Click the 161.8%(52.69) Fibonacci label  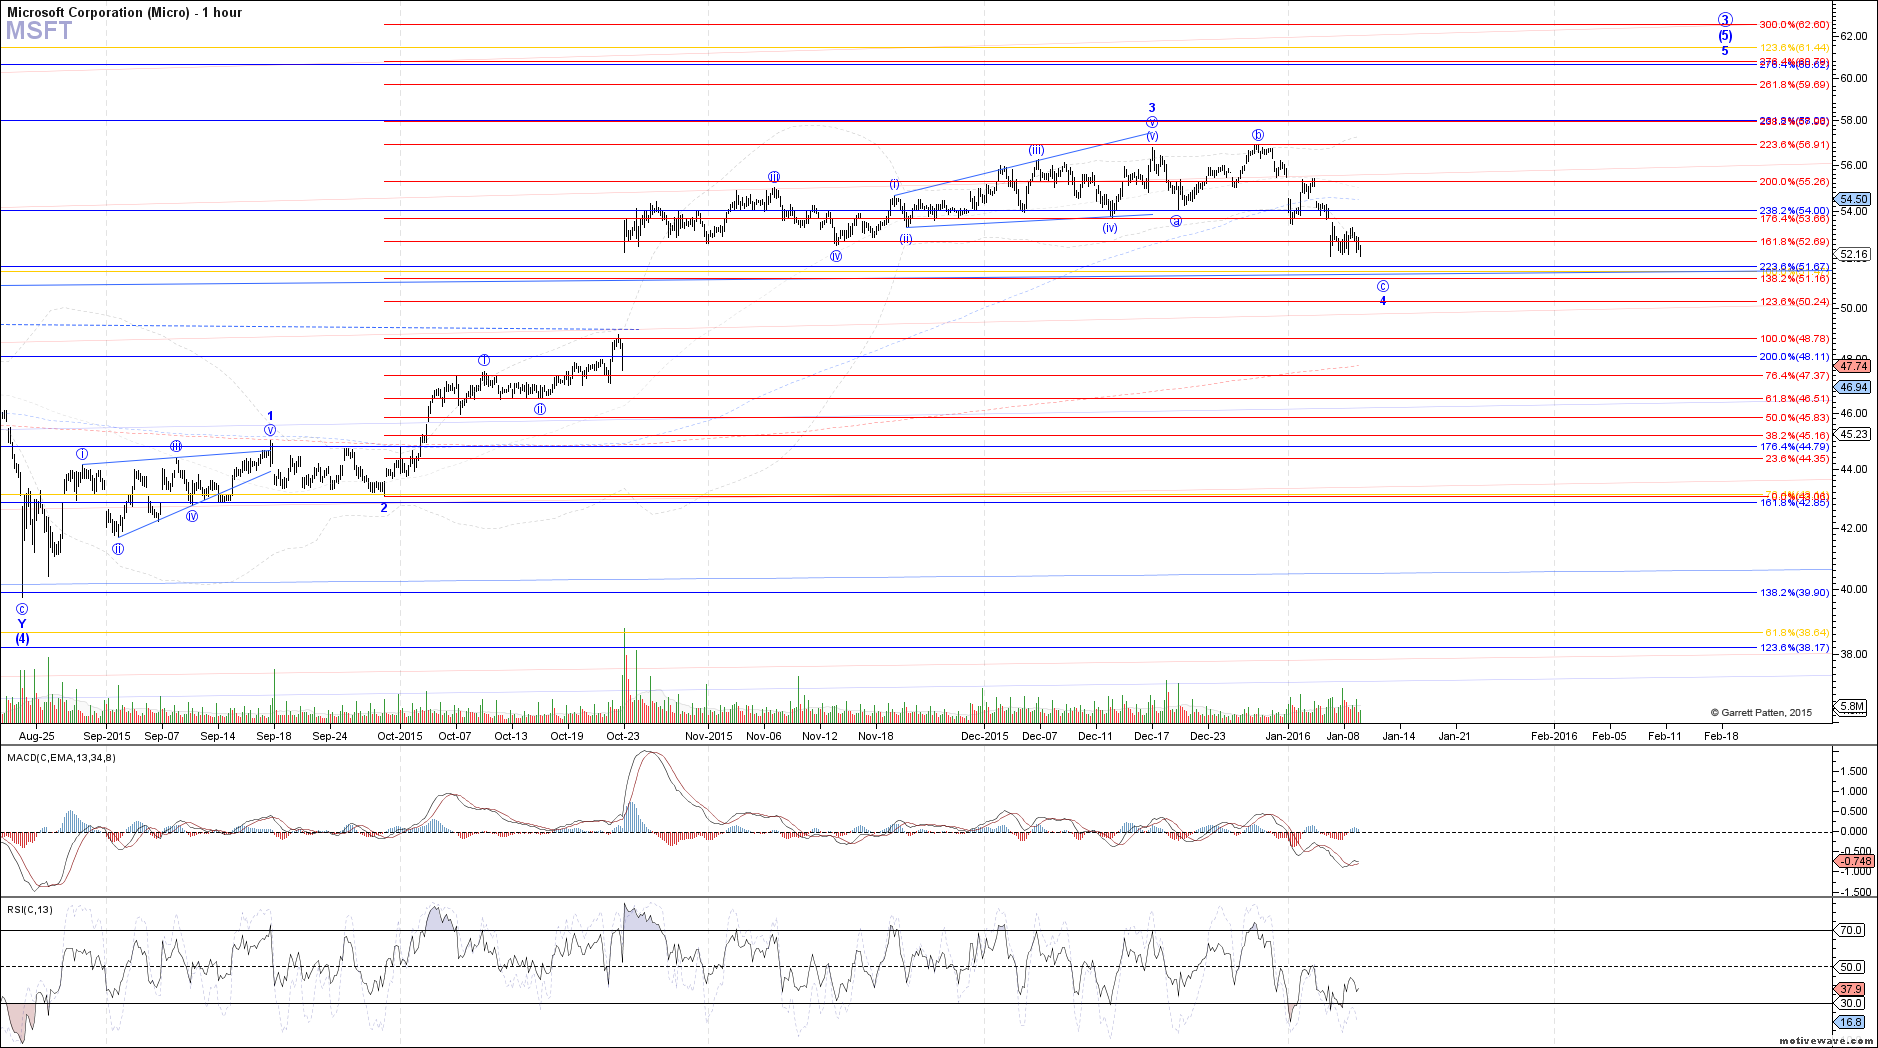(x=1794, y=241)
